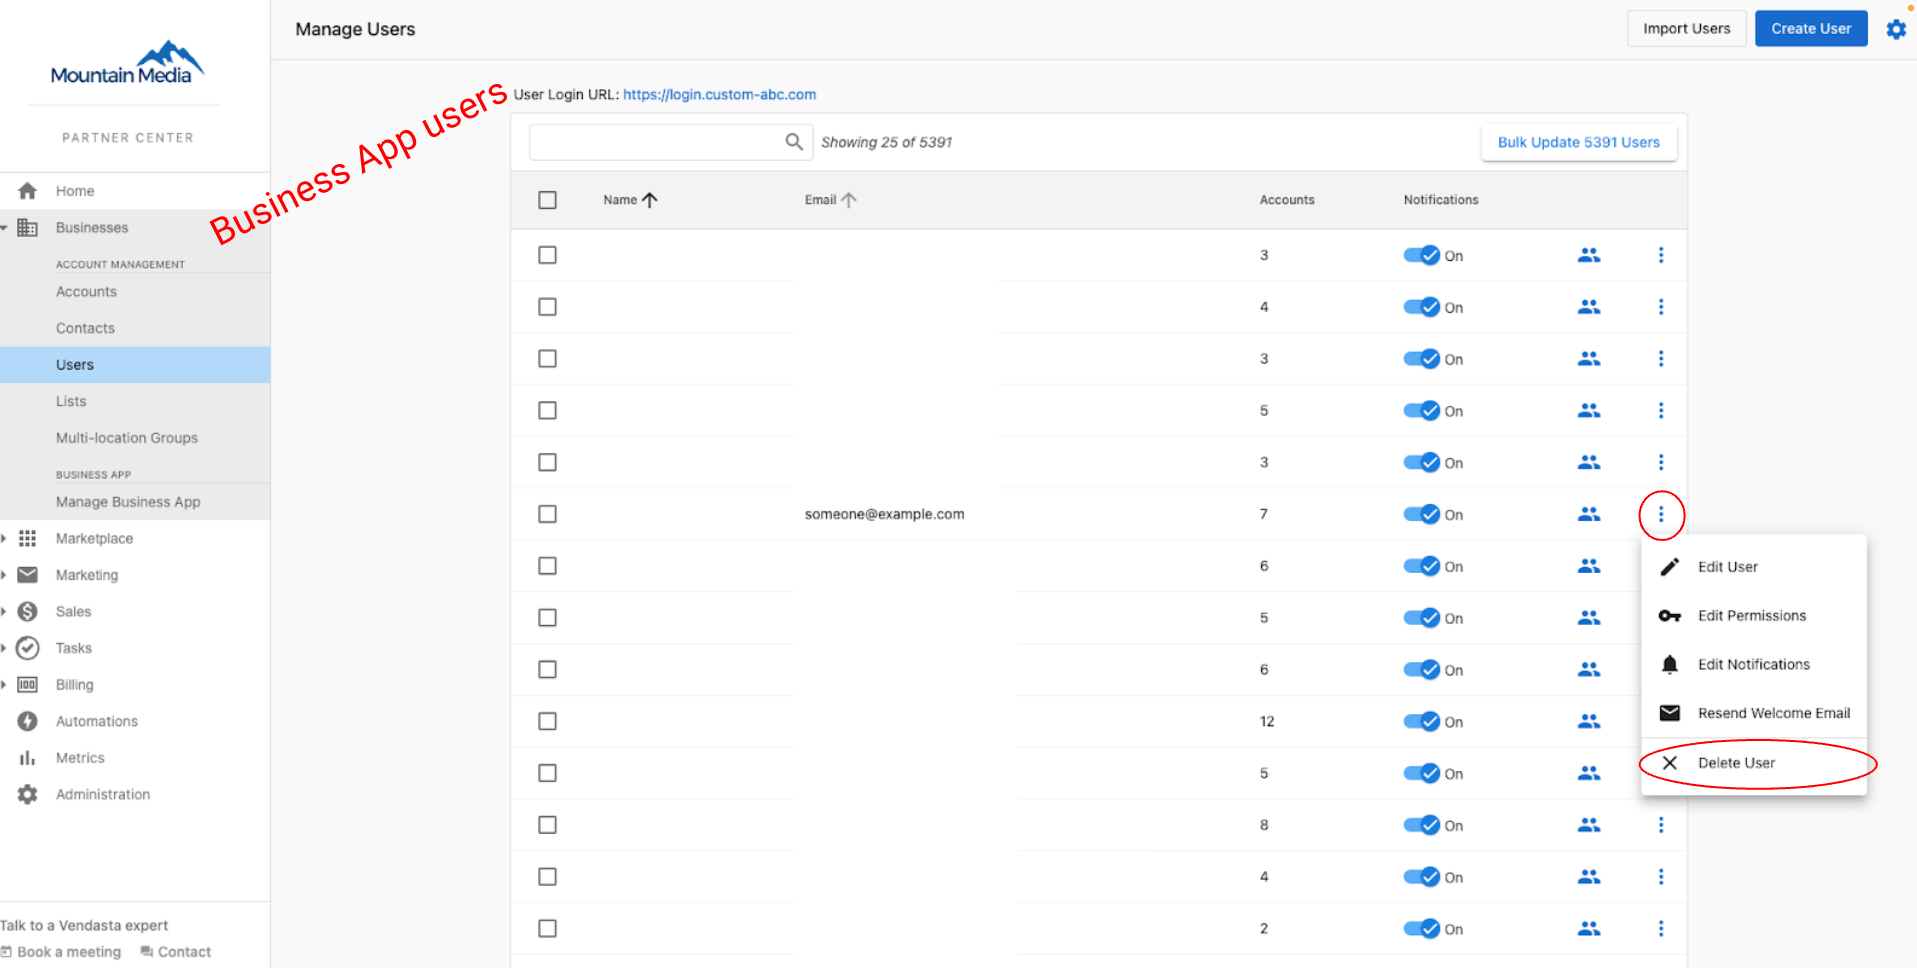This screenshot has width=1917, height=970.
Task: Click the key icon for Edit Permissions
Action: click(x=1670, y=616)
